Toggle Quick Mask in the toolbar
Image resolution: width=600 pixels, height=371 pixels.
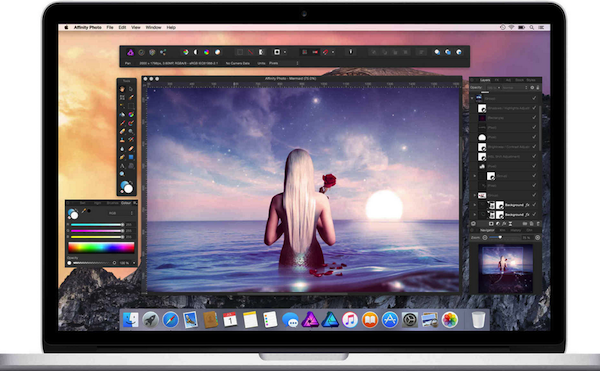pos(277,52)
